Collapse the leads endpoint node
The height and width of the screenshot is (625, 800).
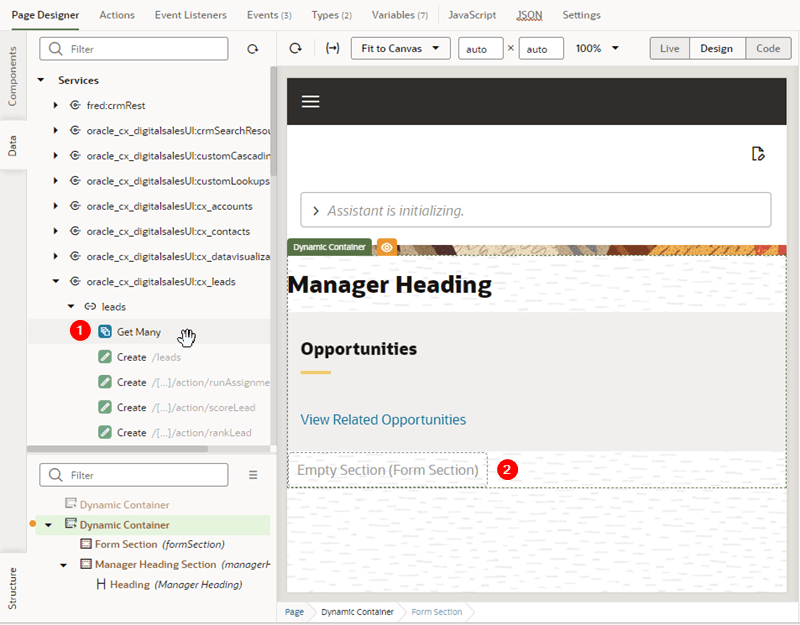point(71,306)
